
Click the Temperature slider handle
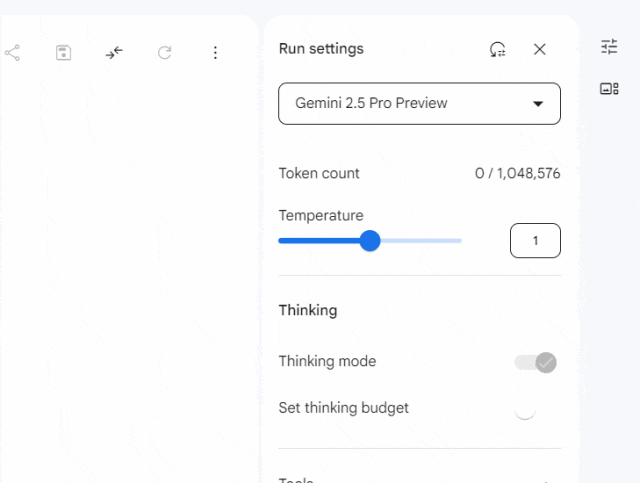pyautogui.click(x=370, y=241)
